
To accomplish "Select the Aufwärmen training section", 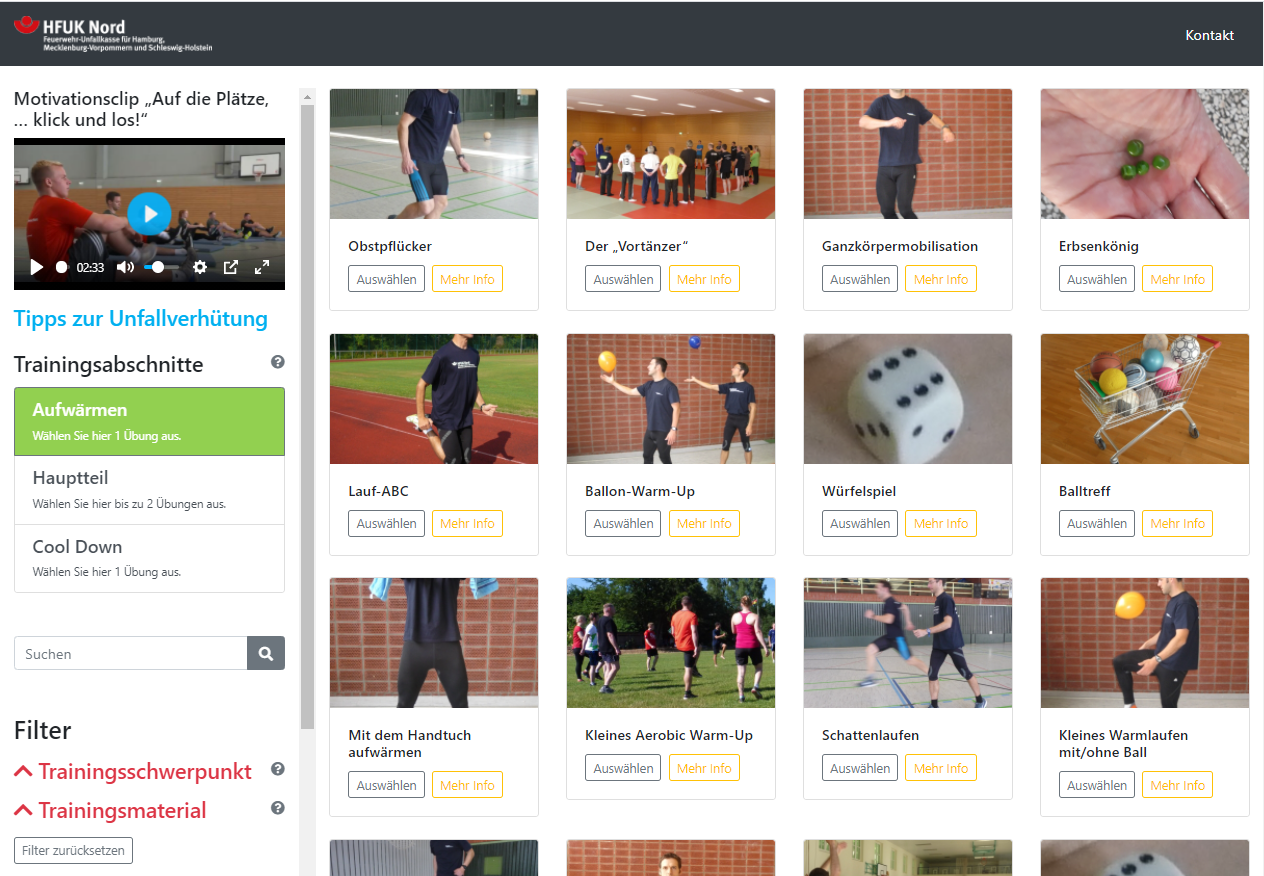I will coord(149,422).
